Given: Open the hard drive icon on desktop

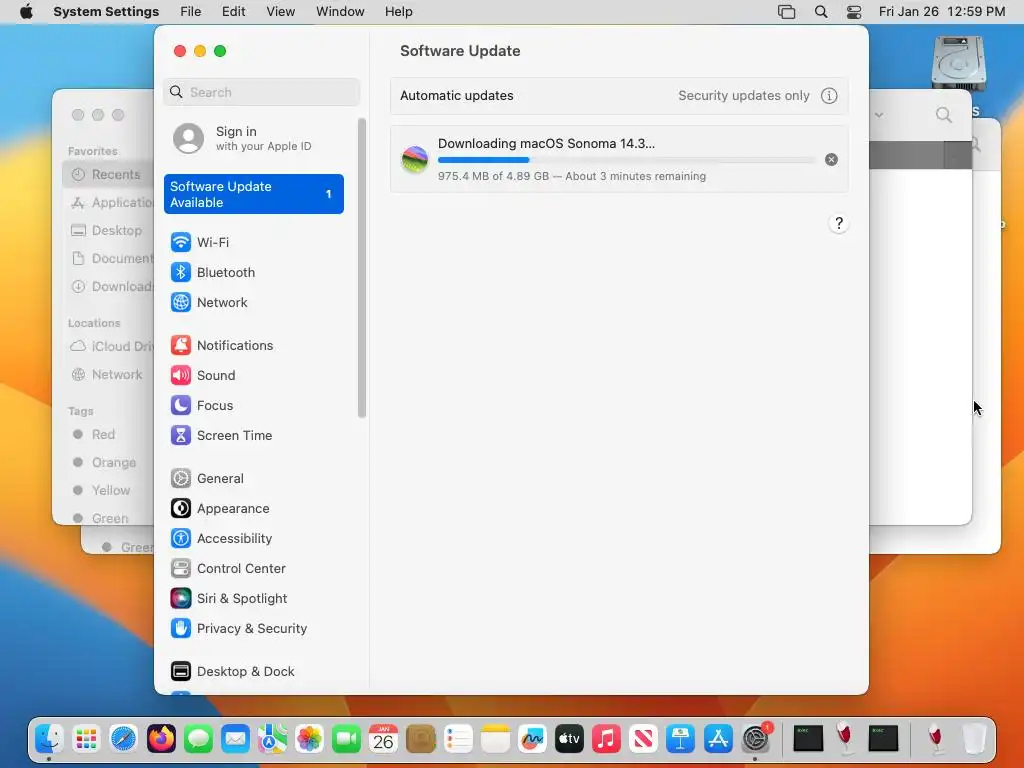Looking at the screenshot, I should [959, 63].
